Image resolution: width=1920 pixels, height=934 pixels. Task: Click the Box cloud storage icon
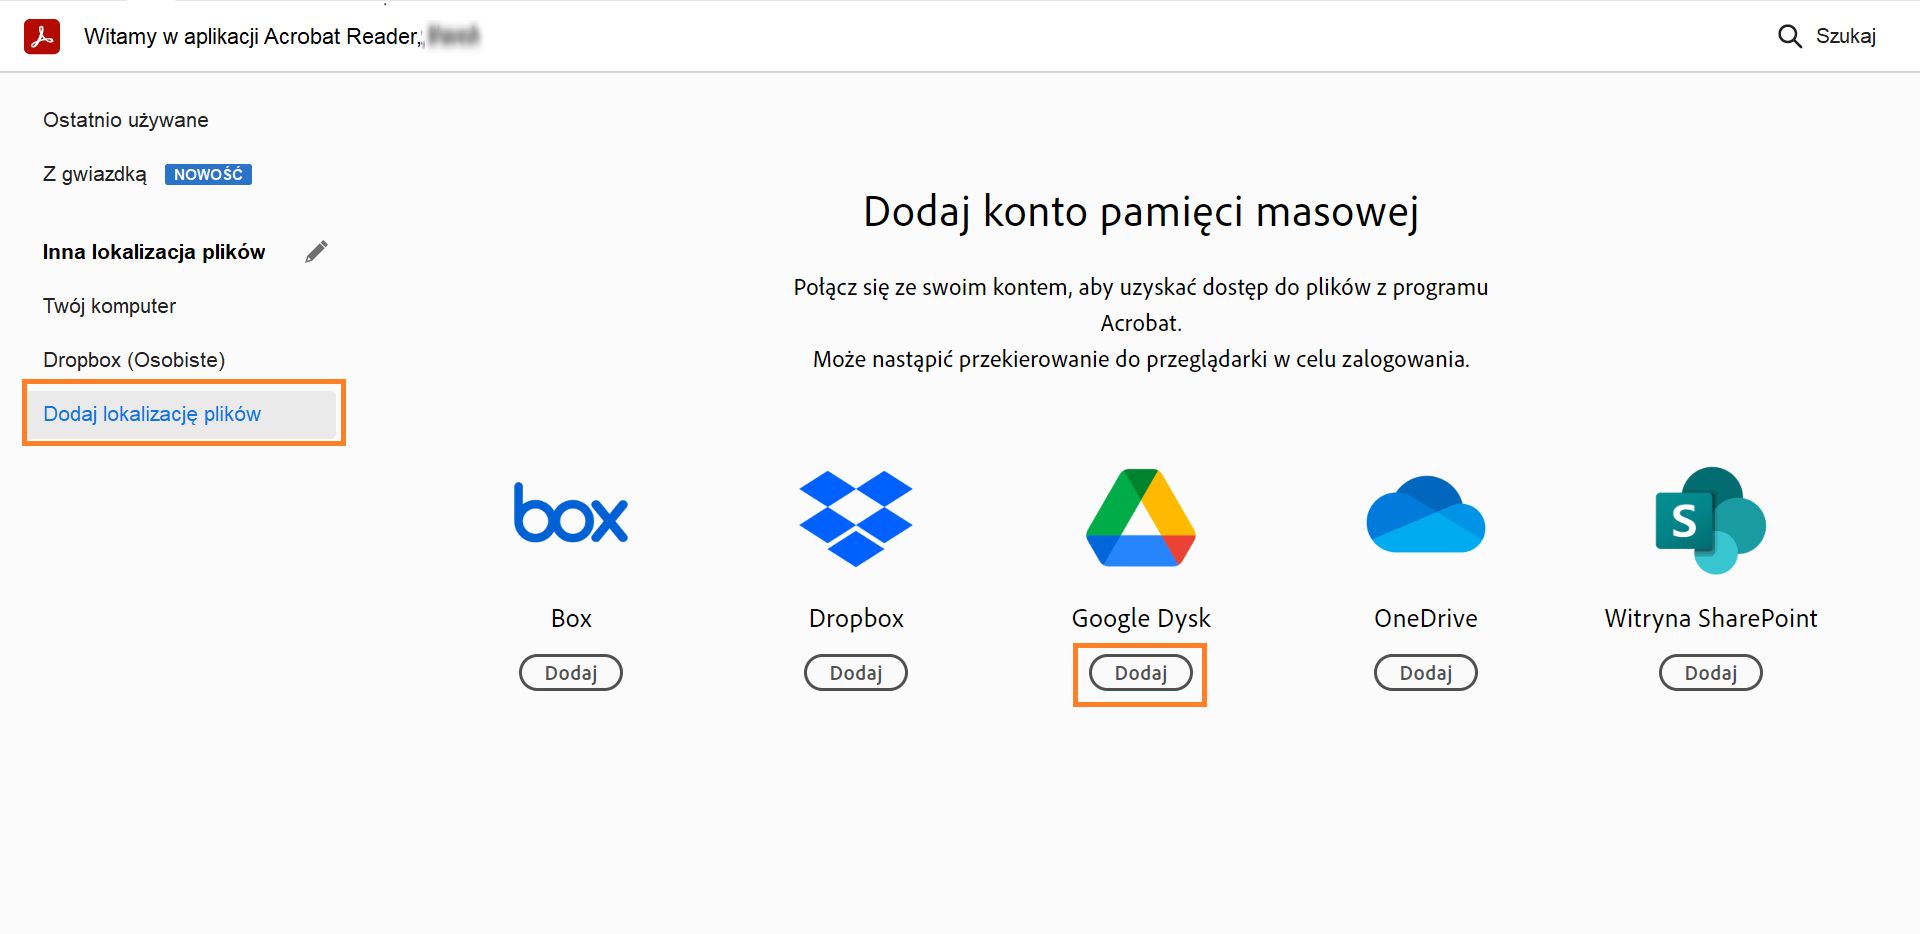[x=570, y=513]
